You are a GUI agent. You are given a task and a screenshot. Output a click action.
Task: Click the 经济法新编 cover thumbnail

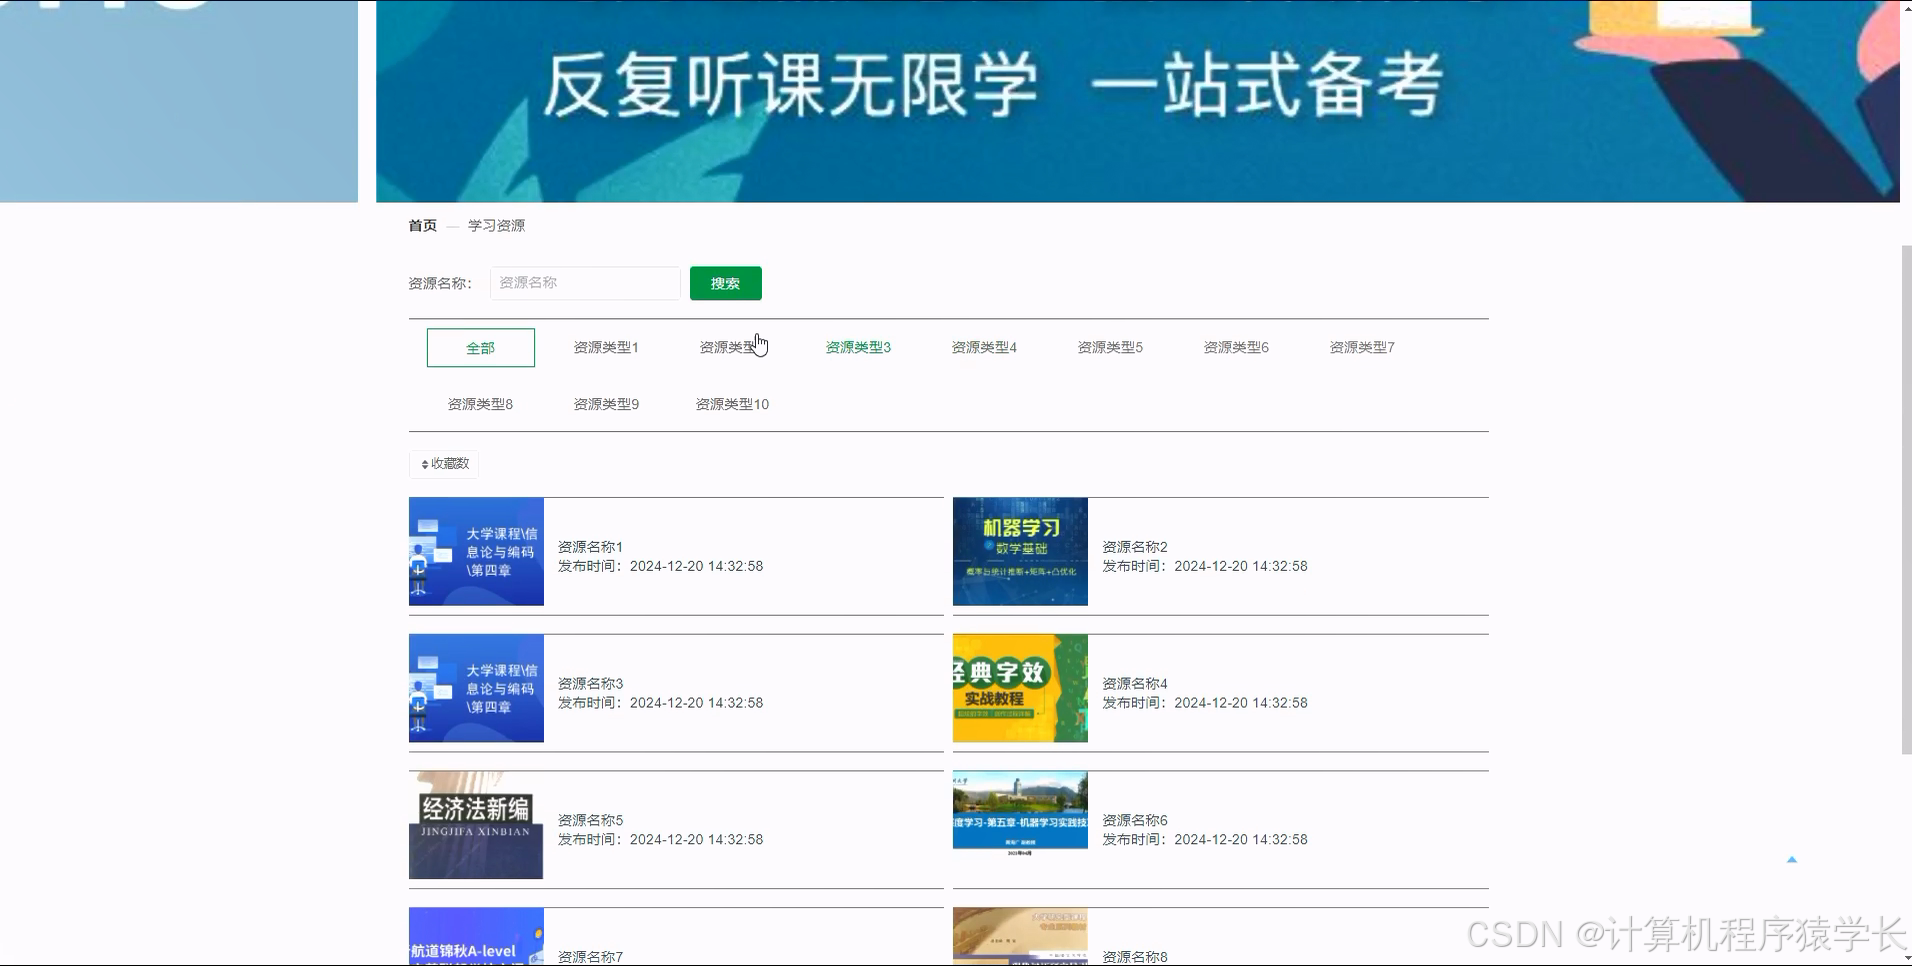point(475,825)
